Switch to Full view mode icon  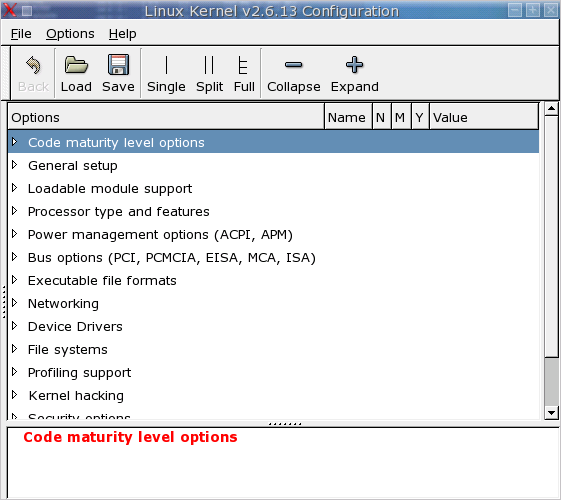243,65
